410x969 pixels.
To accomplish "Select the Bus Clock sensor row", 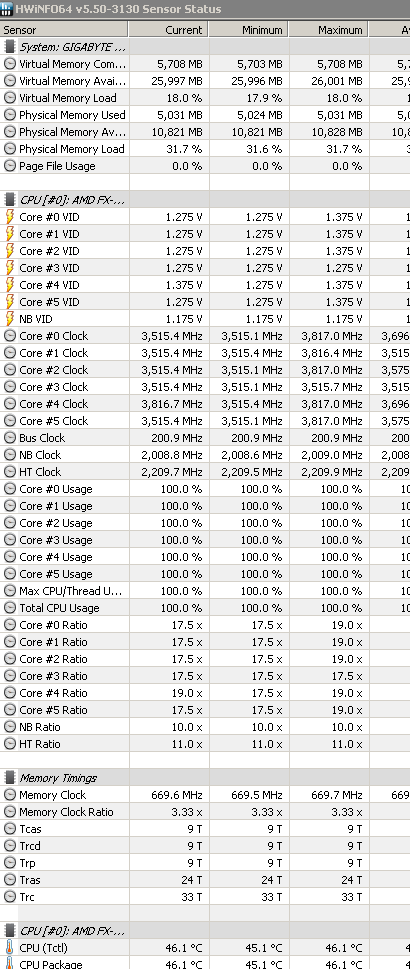I will [x=205, y=438].
